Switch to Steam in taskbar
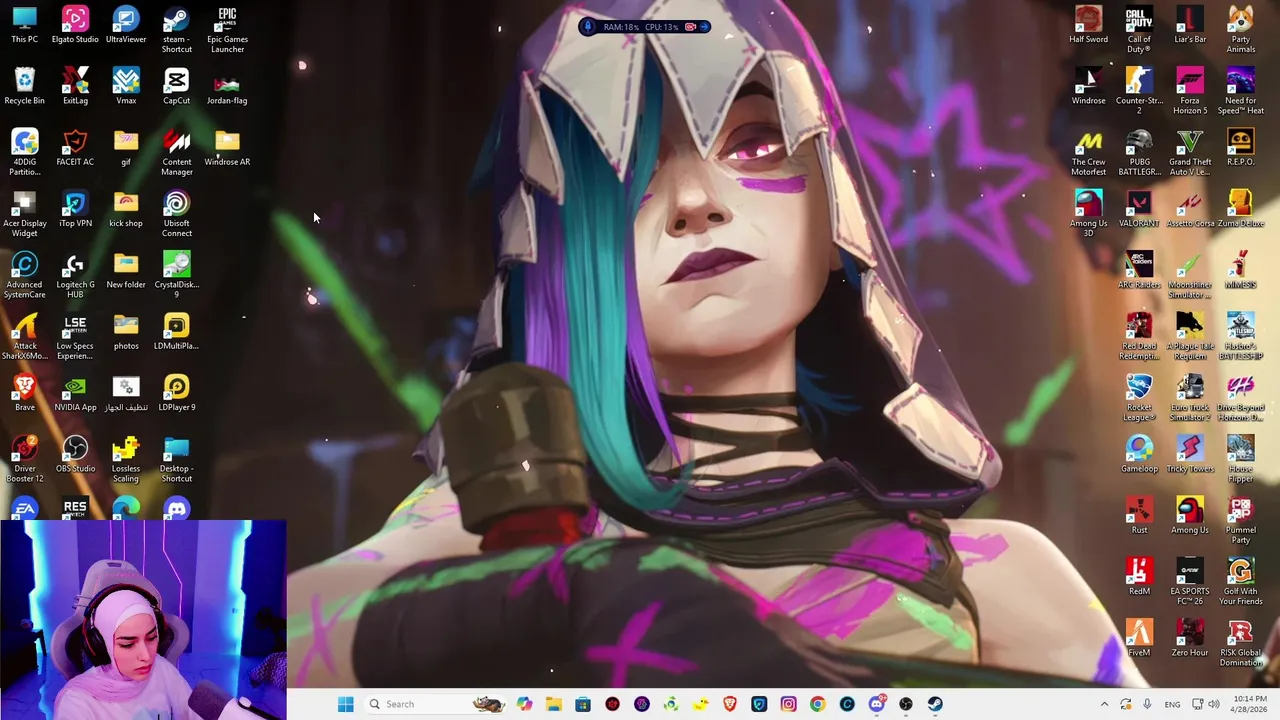1280x720 pixels. pos(935,704)
